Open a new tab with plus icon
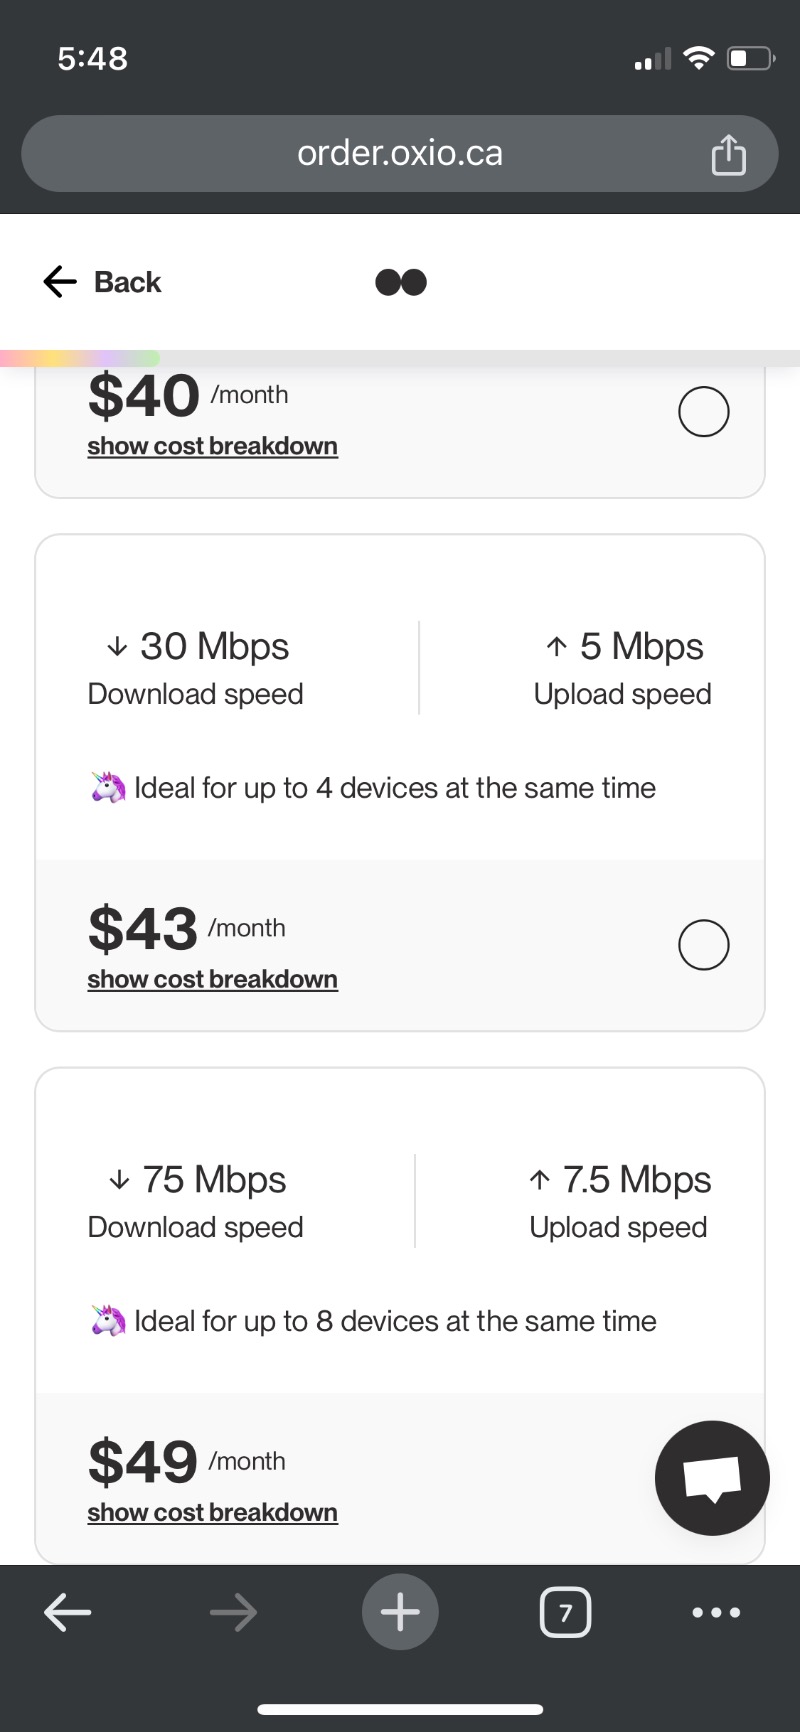800x1732 pixels. click(400, 1612)
